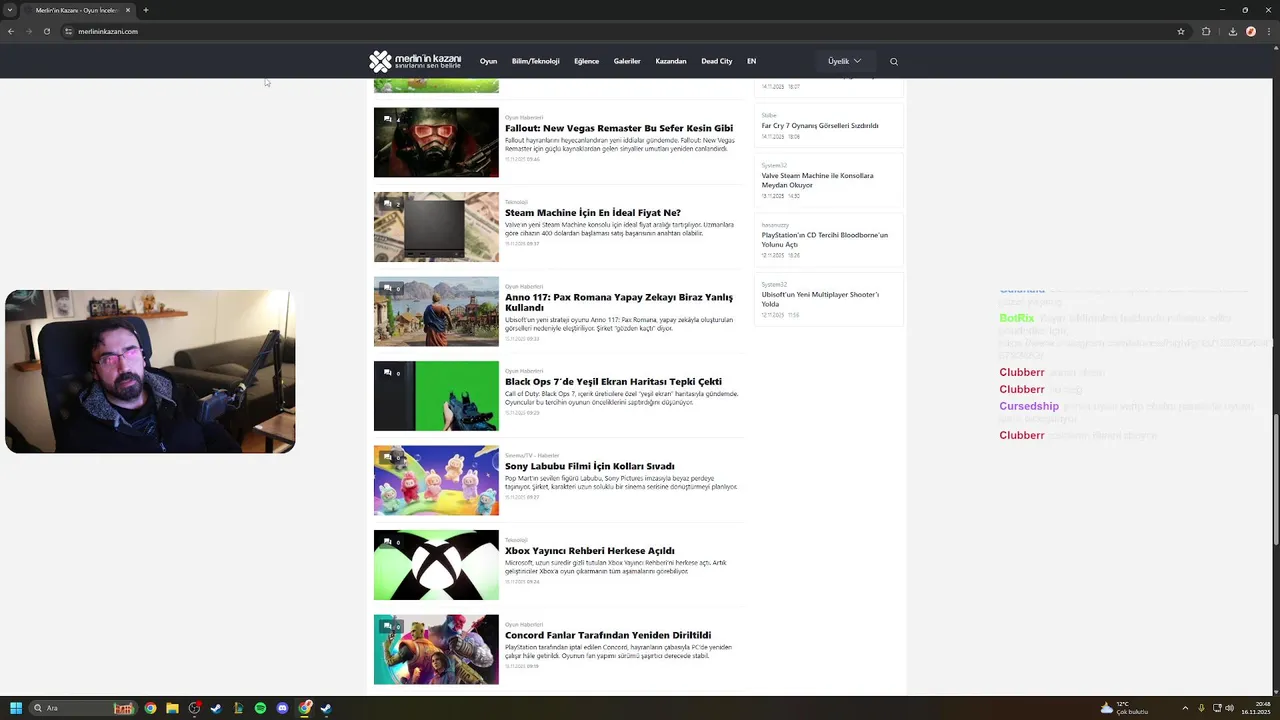The image size is (1280, 720).
Task: Click the site info icon in address bar
Action: pos(68,31)
